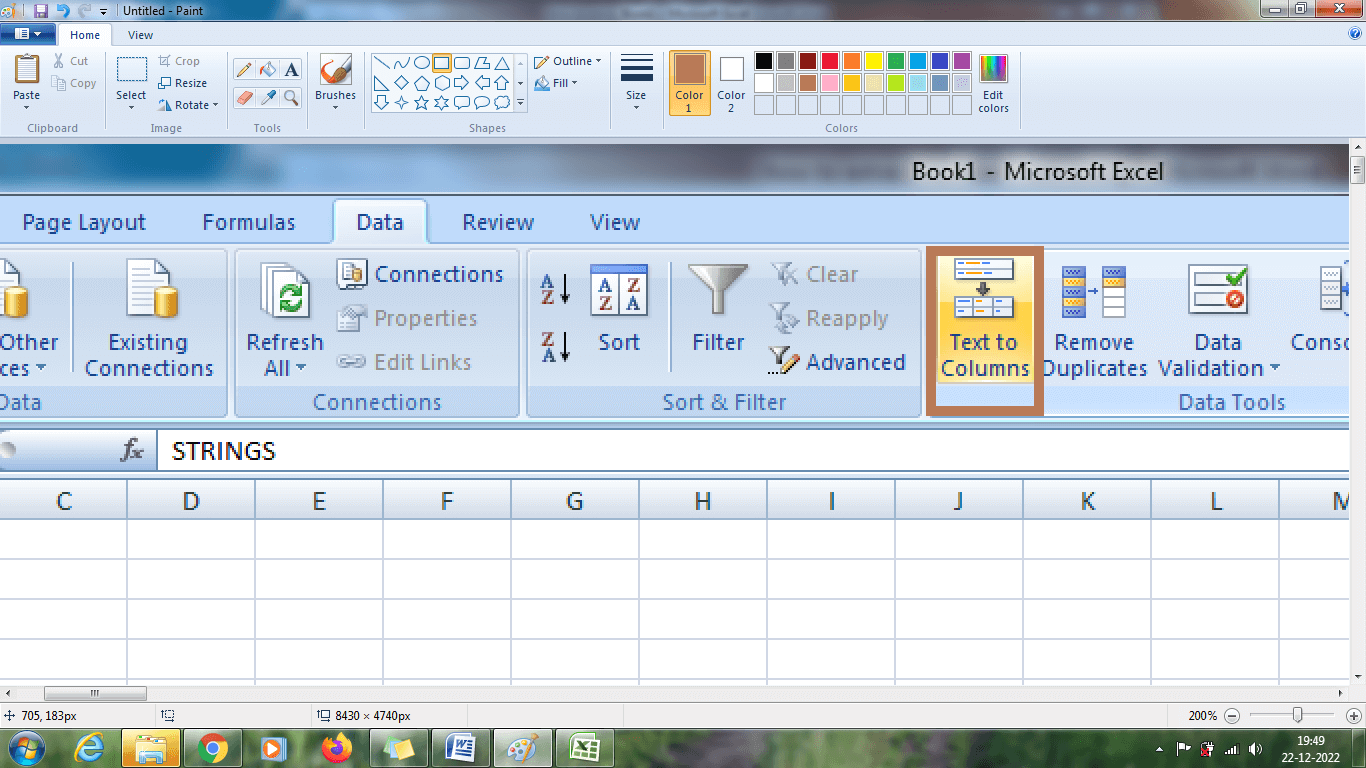Screen dimensions: 1366x768
Task: Choose the Pentagon shape
Action: [421, 82]
